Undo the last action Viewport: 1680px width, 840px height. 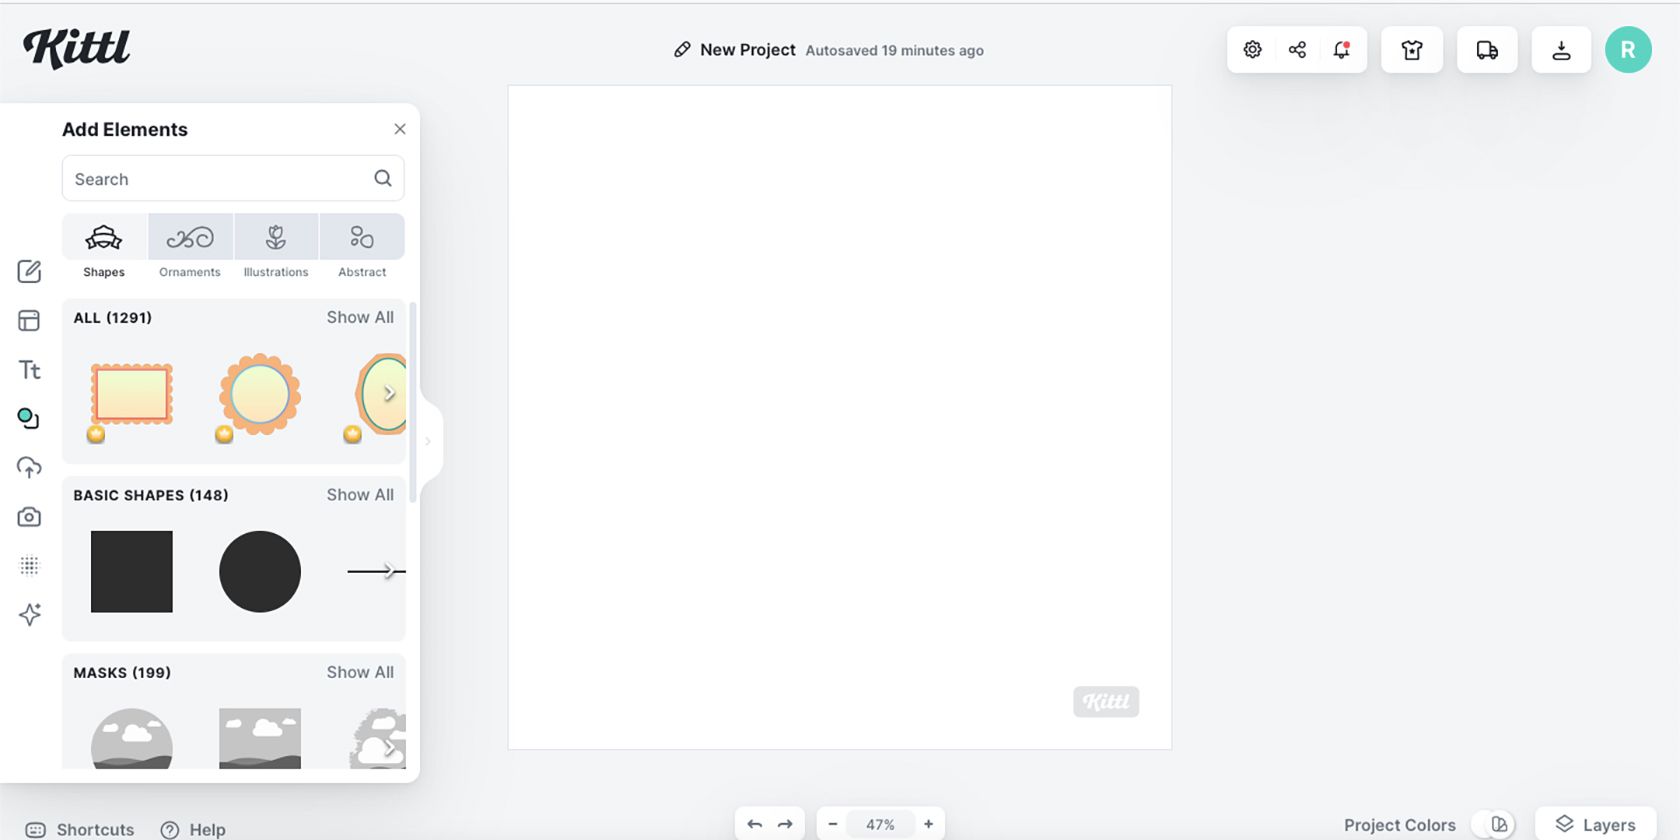(755, 824)
